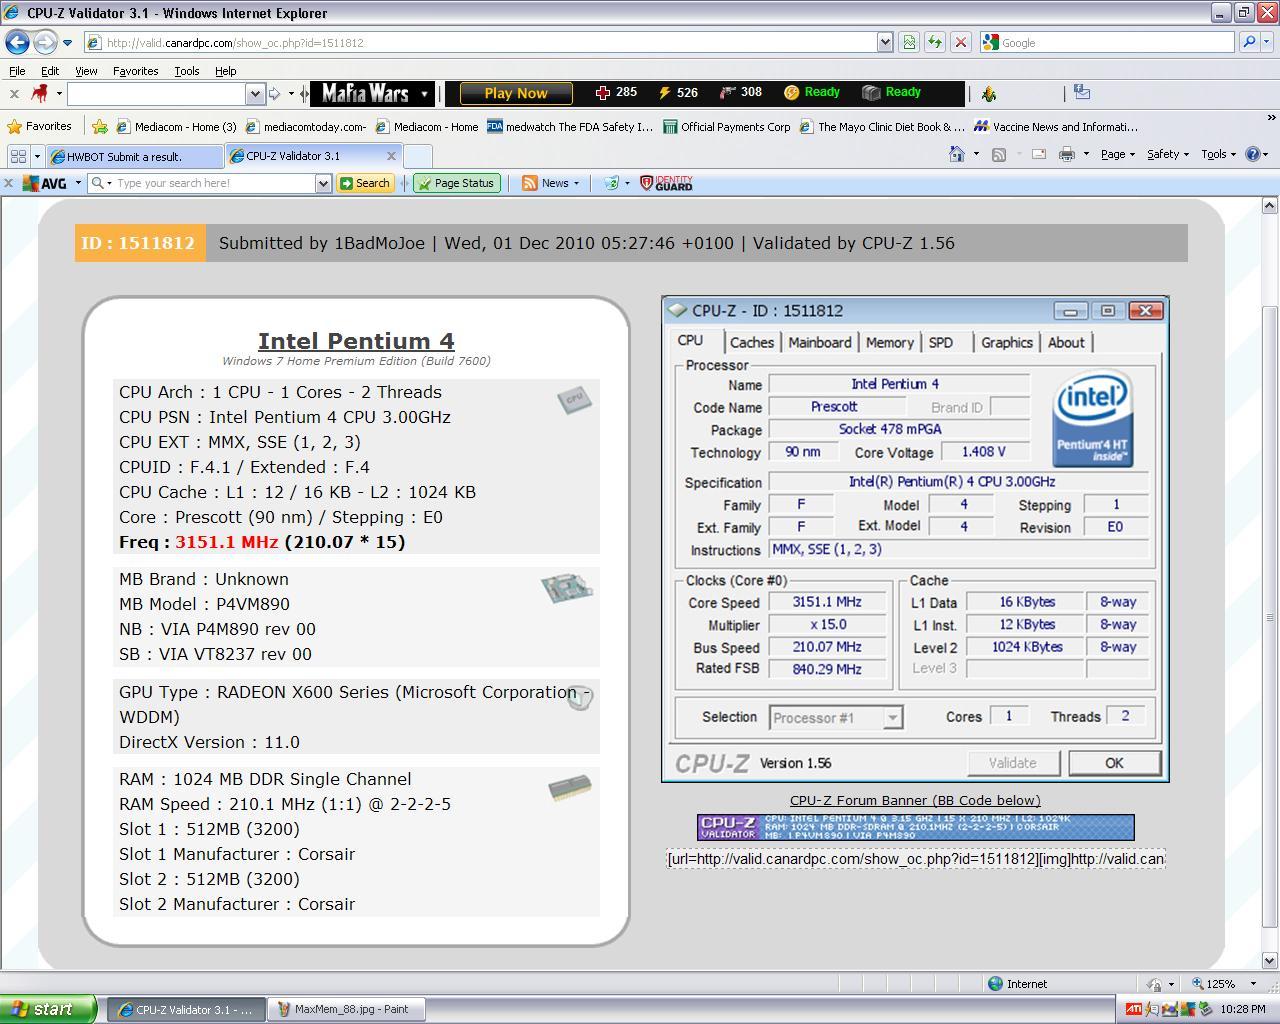Screen dimensions: 1280x1024
Task: Click the empty New Tab button
Action: (x=417, y=156)
